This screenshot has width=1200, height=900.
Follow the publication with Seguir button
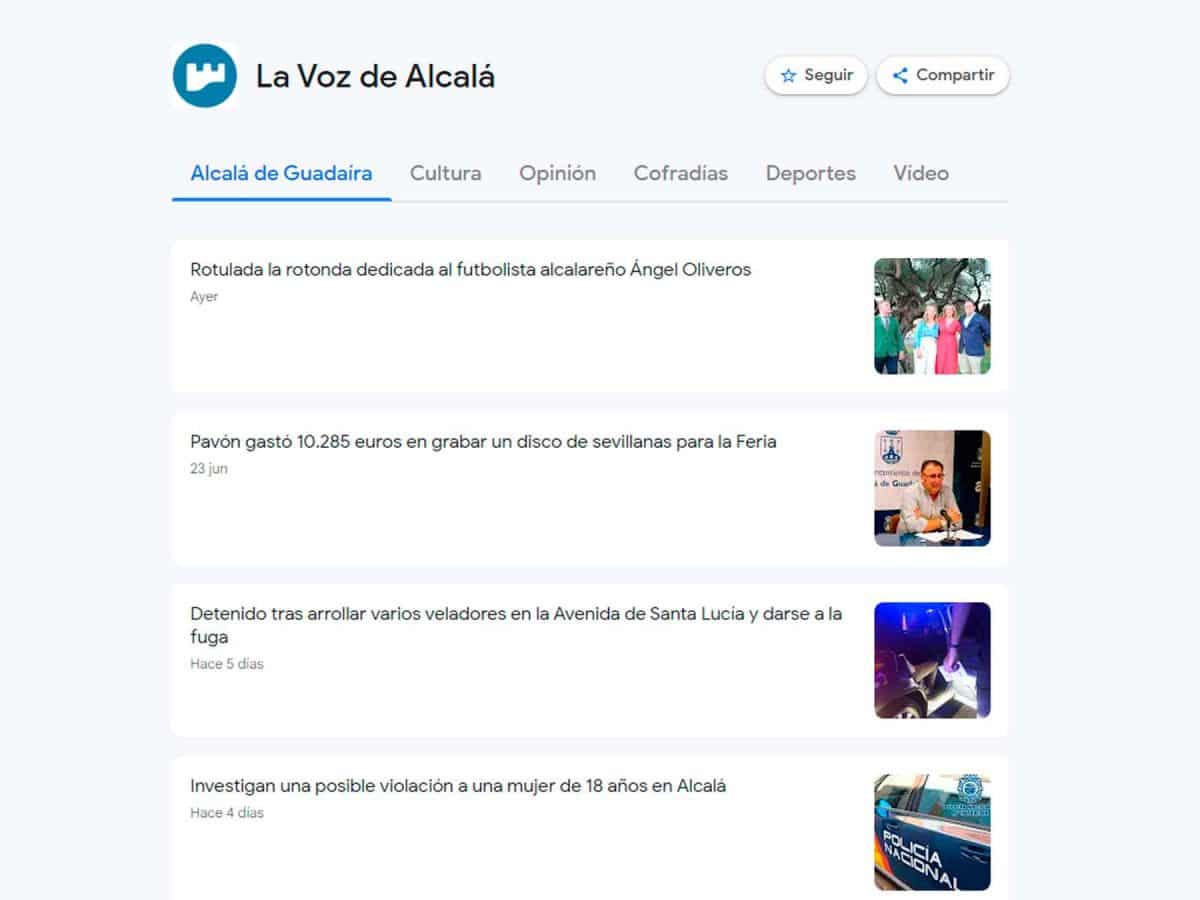click(816, 76)
